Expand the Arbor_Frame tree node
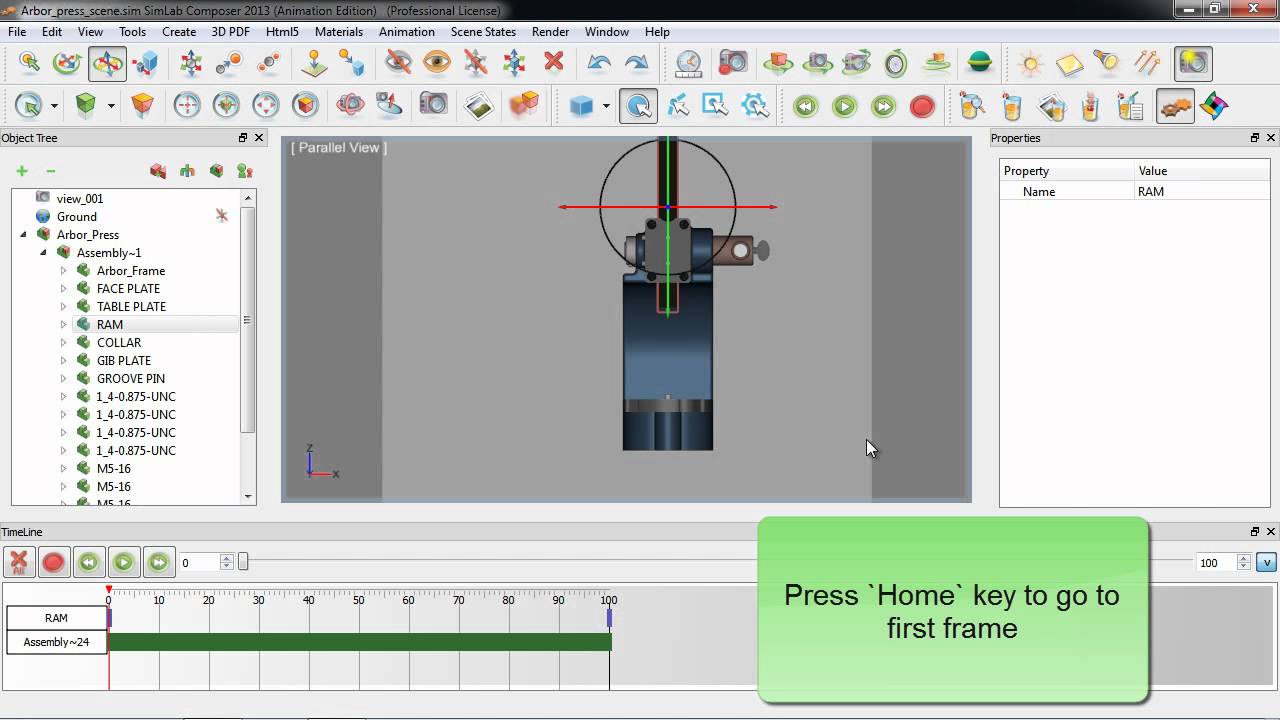This screenshot has width=1280, height=720. point(63,270)
